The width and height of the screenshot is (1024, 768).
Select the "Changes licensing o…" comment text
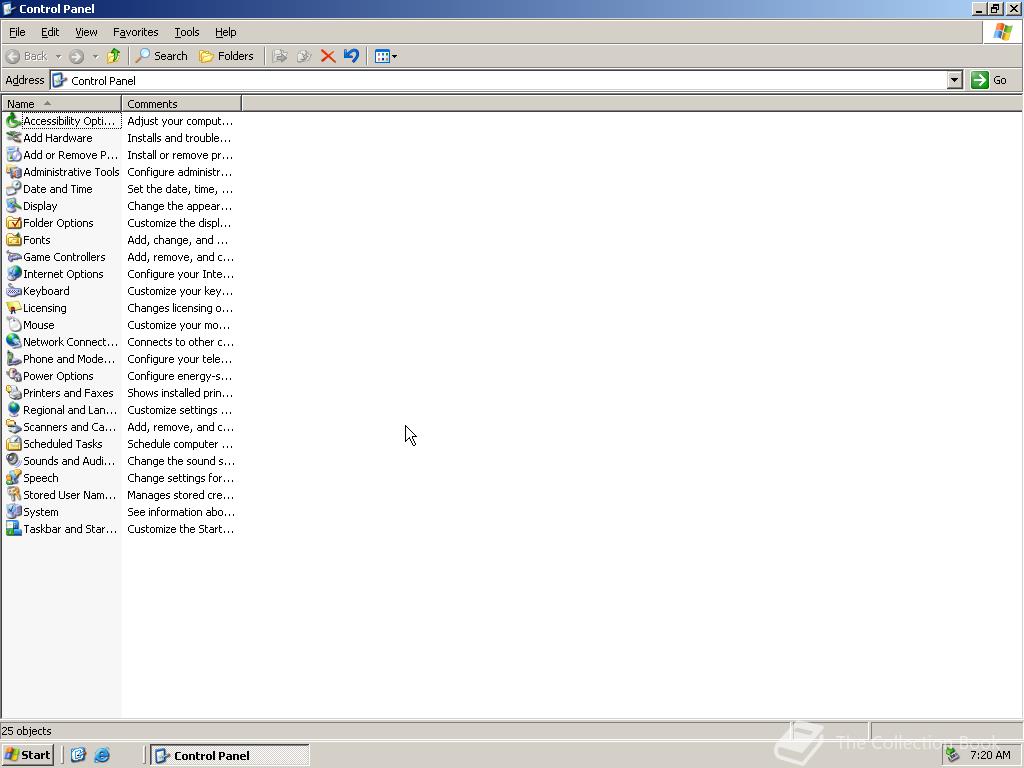[180, 308]
